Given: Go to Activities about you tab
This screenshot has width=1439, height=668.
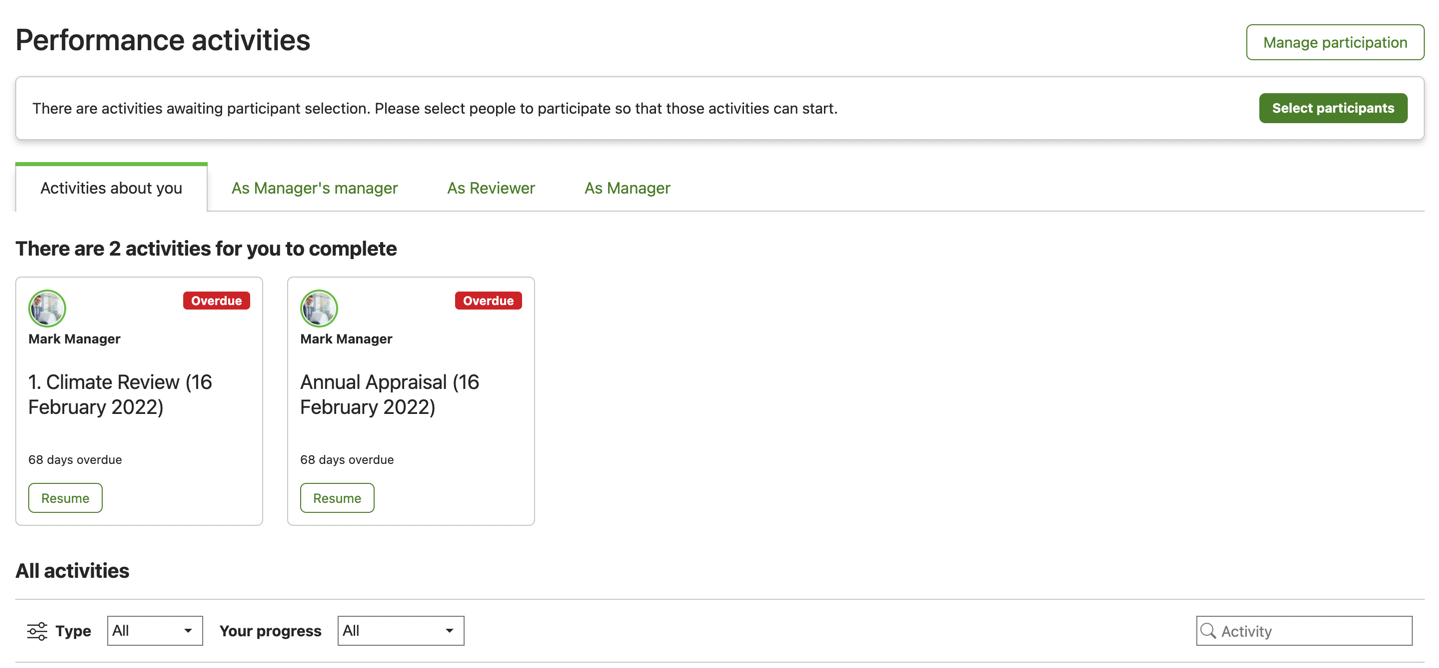Looking at the screenshot, I should (x=111, y=188).
